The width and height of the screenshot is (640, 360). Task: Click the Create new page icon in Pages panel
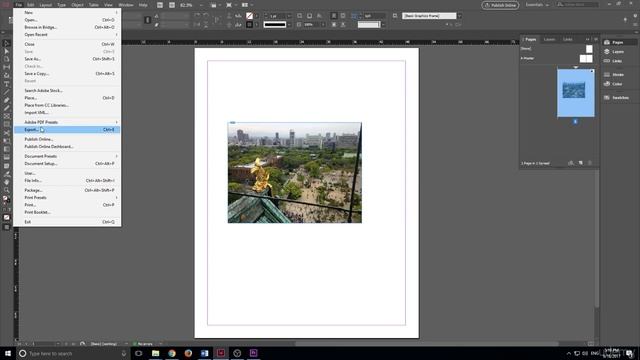tap(581, 163)
